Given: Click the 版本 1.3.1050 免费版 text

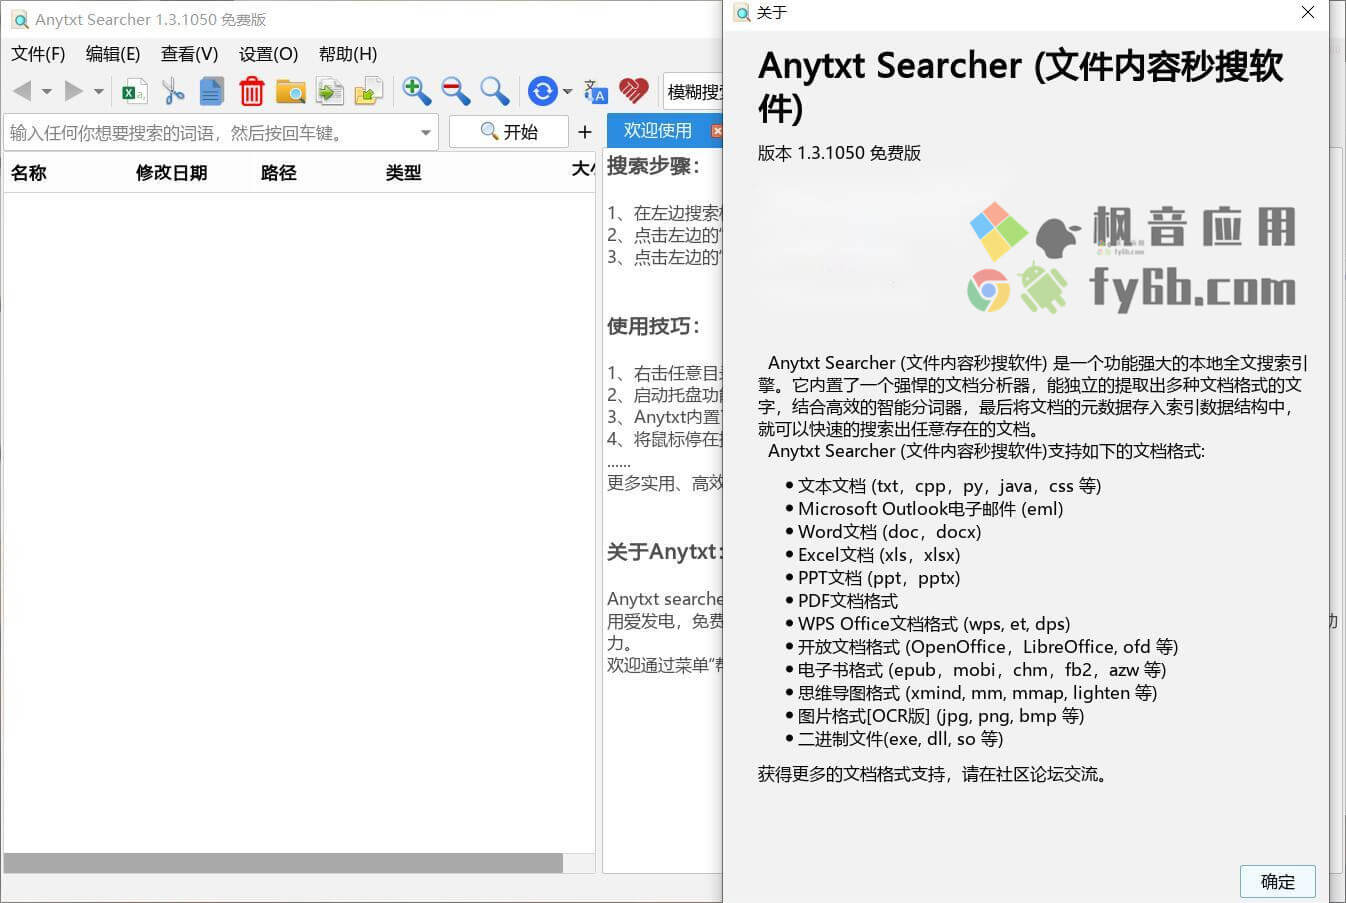Looking at the screenshot, I should tap(839, 153).
